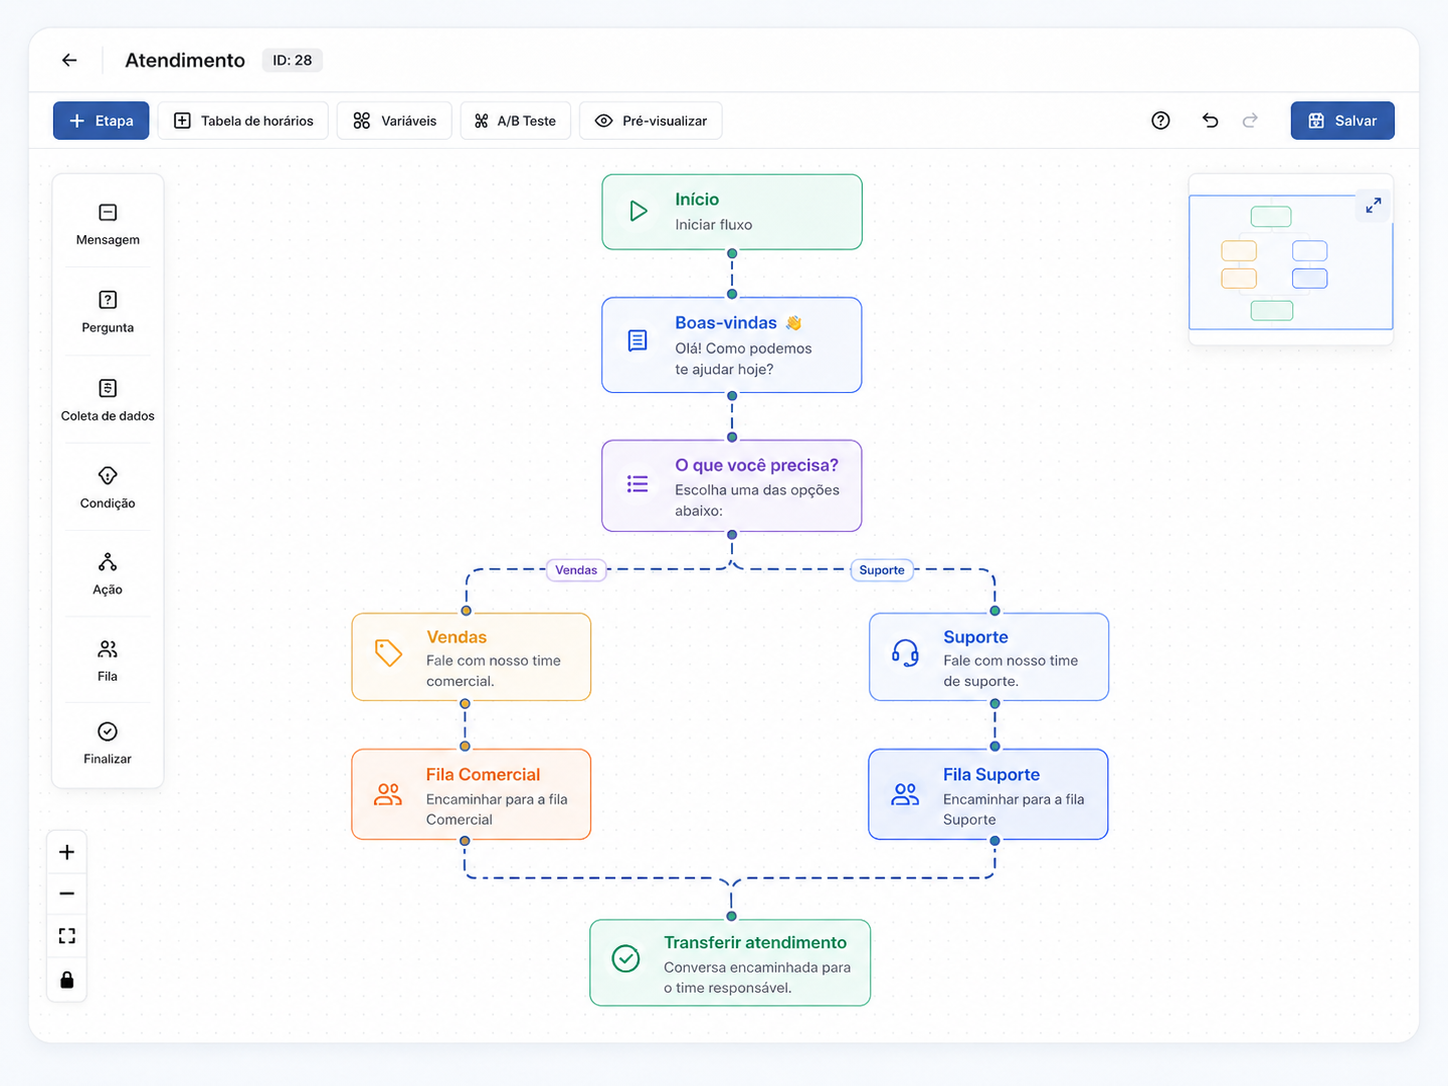Screen dimensions: 1448x1086
Task: Select the Coleta de dados tool
Action: pos(108,400)
